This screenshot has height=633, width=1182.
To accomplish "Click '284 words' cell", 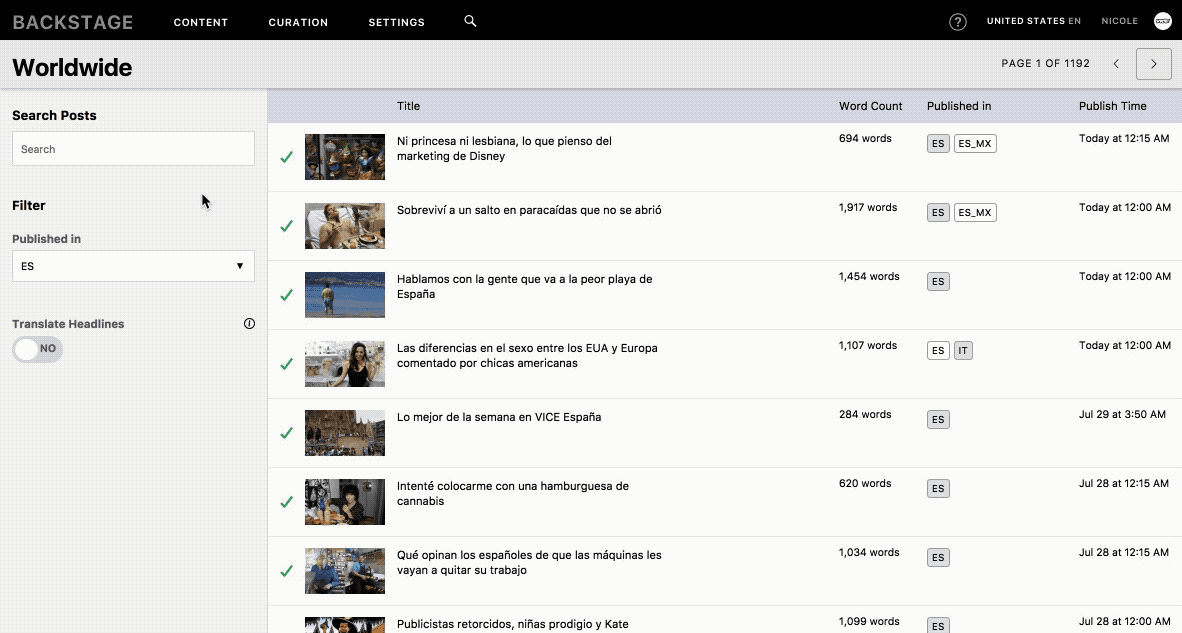I will pos(865,414).
